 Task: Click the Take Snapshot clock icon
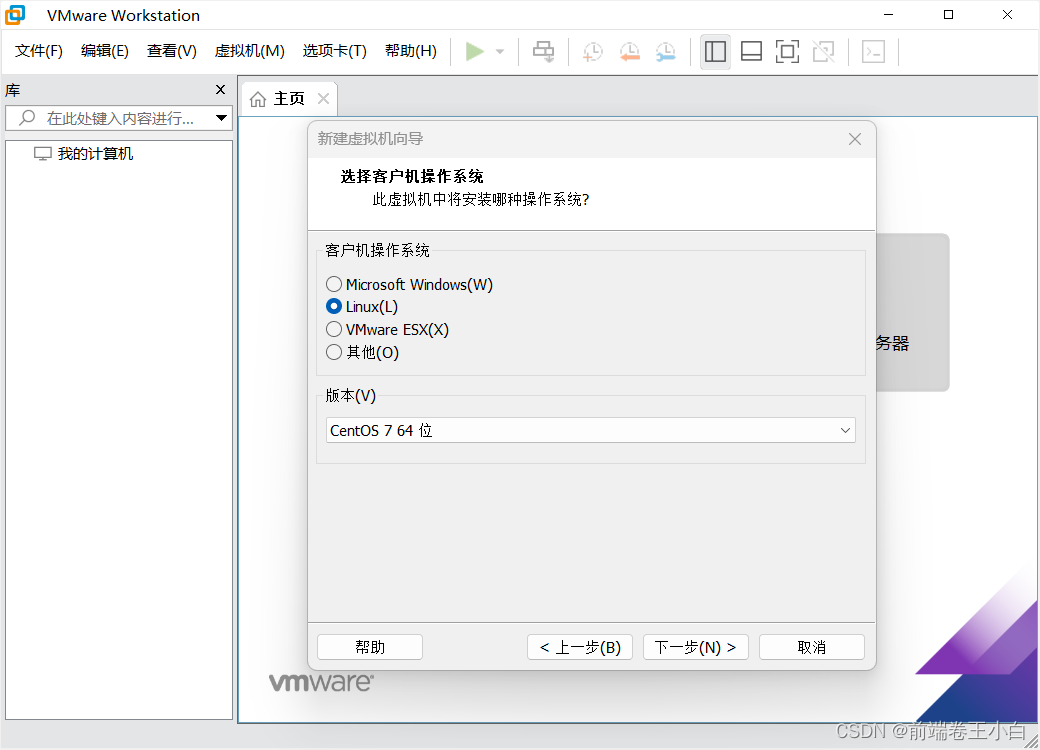(592, 51)
